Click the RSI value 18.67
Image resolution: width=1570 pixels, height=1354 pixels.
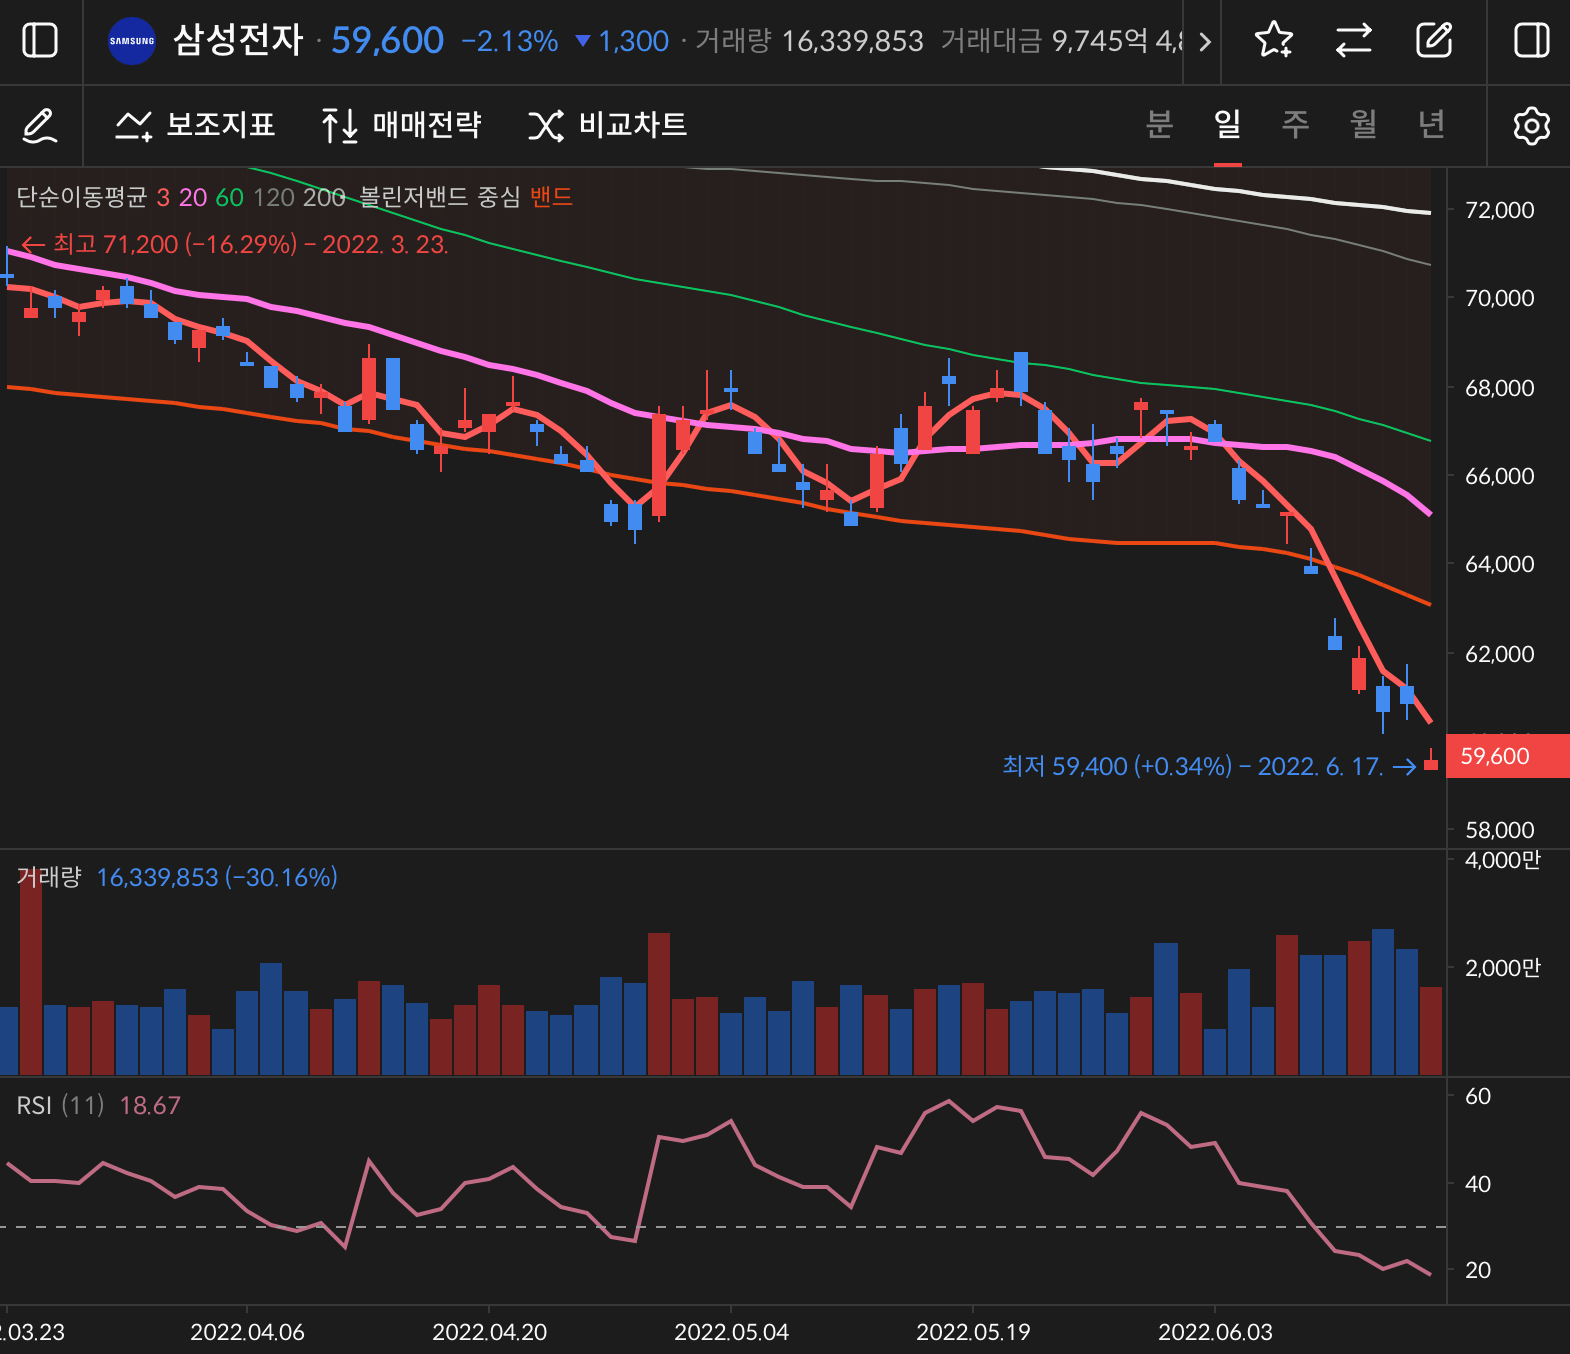pos(150,1105)
